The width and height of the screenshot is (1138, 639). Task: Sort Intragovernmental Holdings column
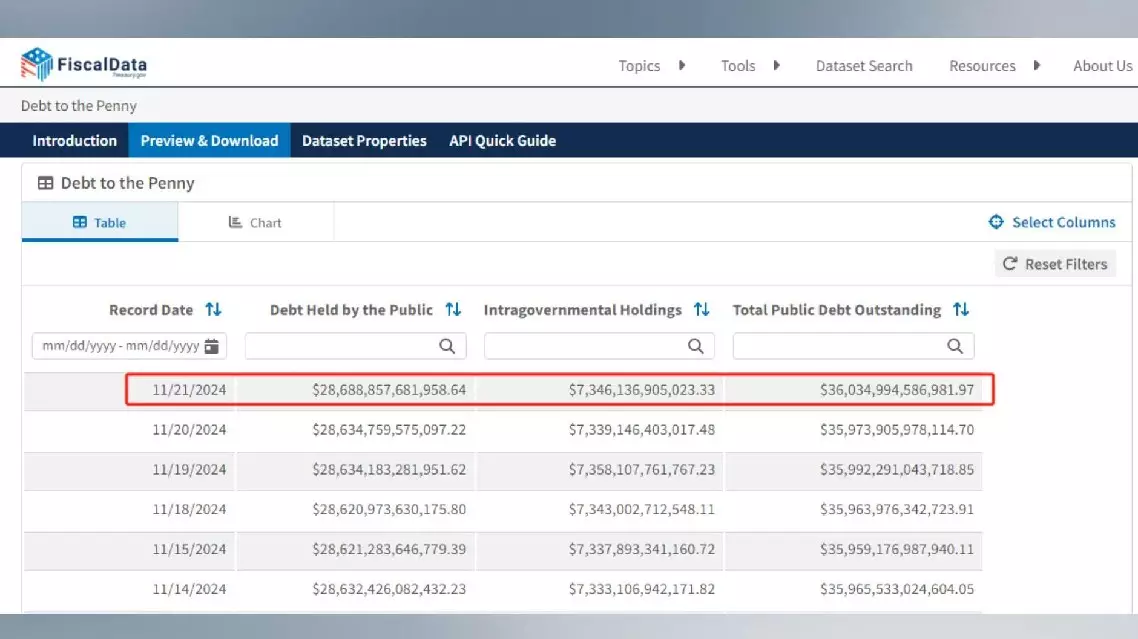point(701,310)
